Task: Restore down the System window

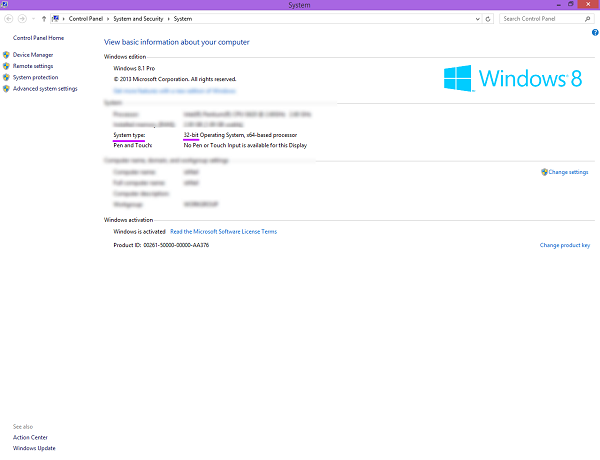Action: tap(571, 4)
